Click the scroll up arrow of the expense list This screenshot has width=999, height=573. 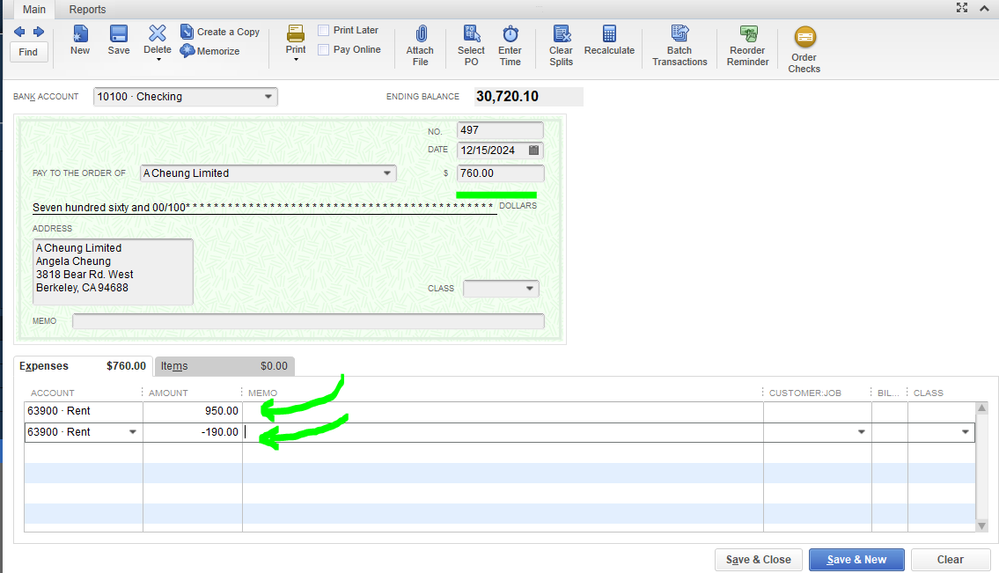(x=982, y=408)
